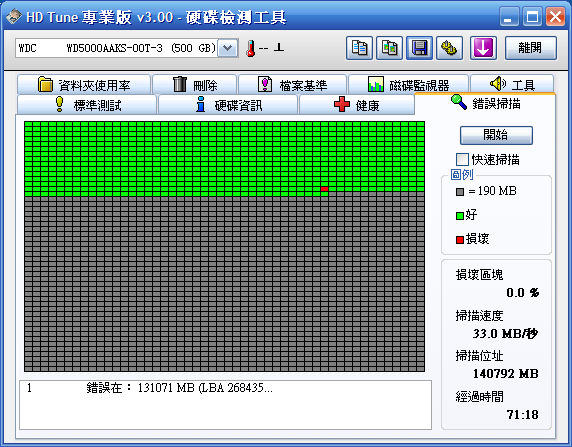Enable the 快速掃描 quick scan checkbox
Screen dimensions: 572x447
point(462,159)
